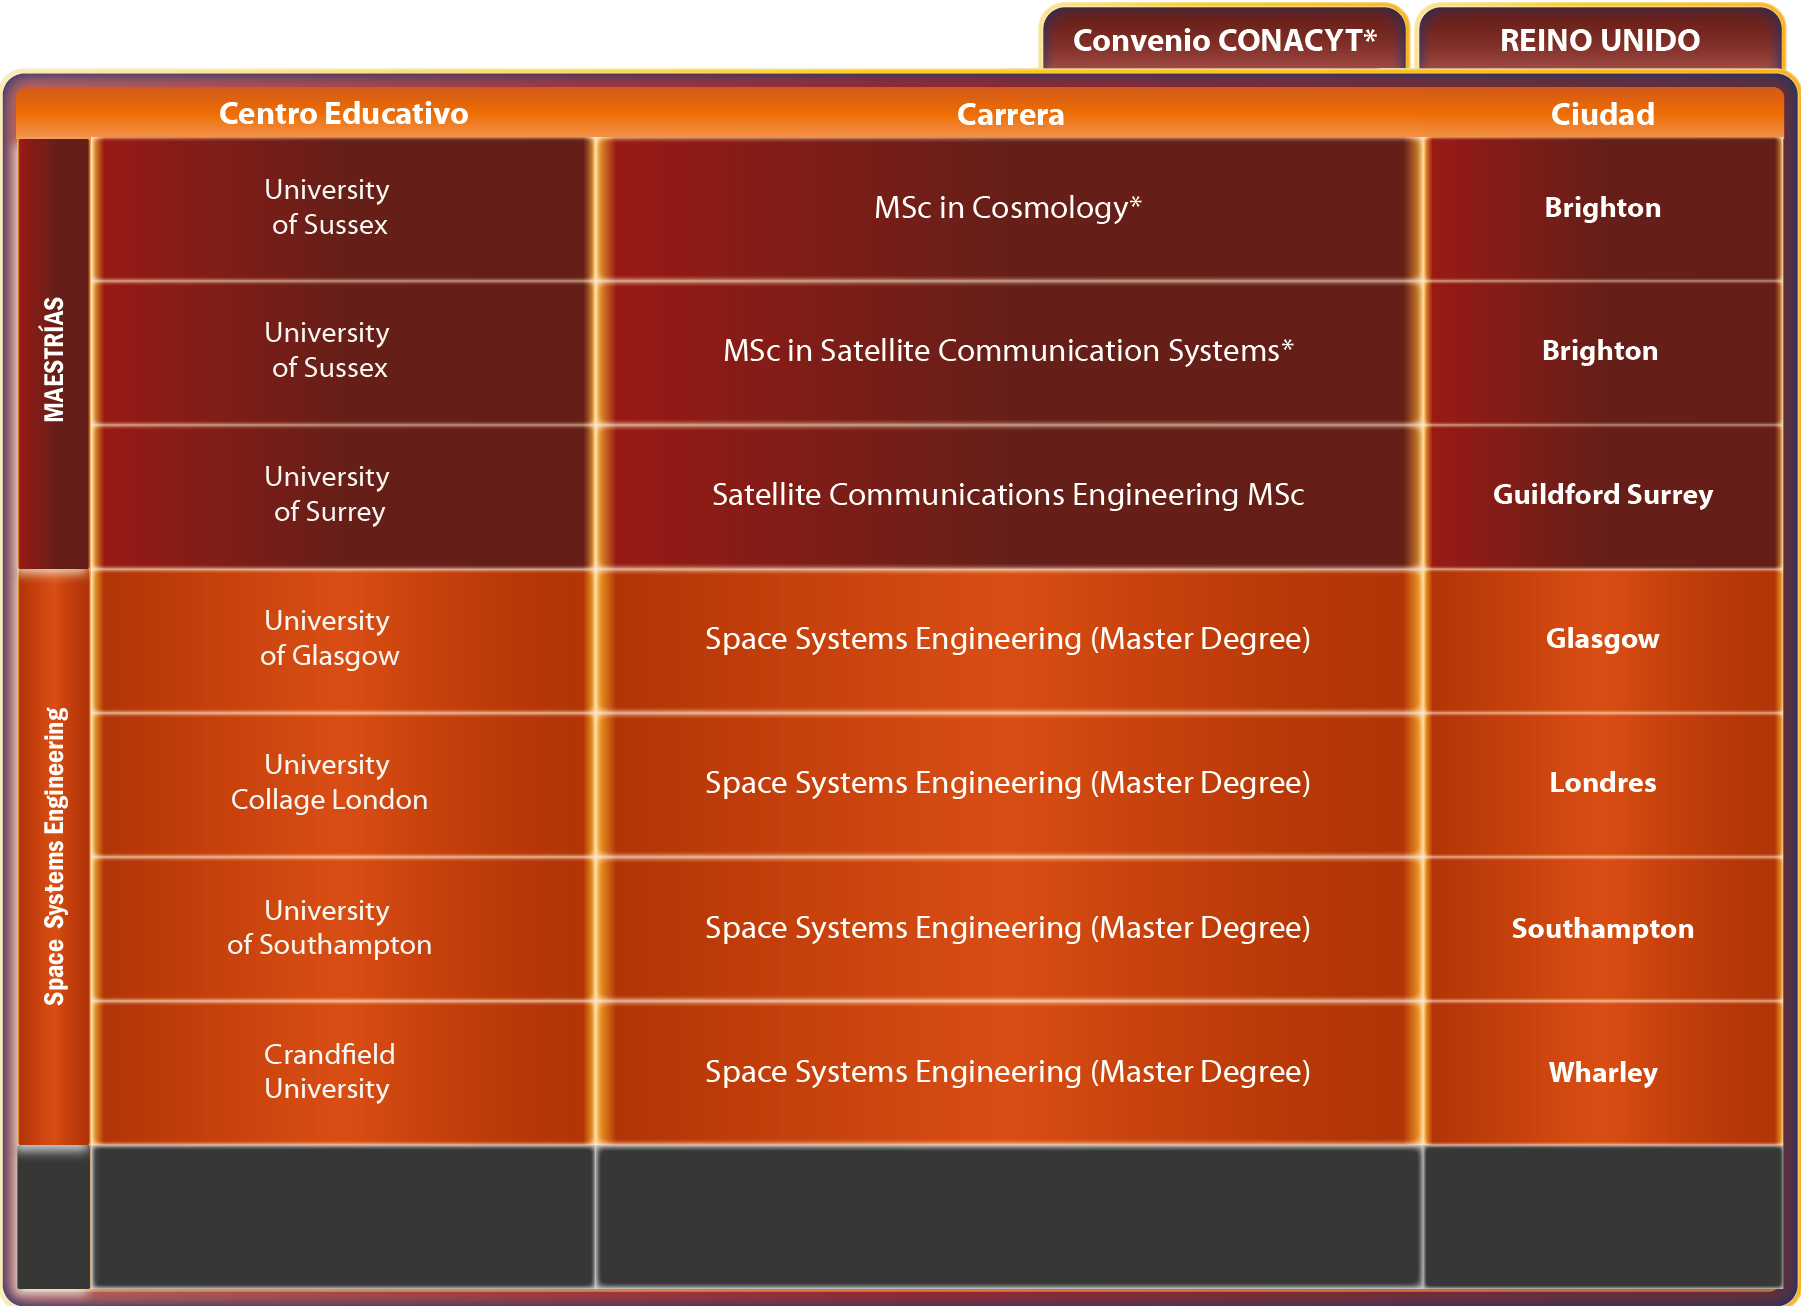This screenshot has width=1801, height=1306.
Task: Open the Convenio CONACYT* tab
Action: coord(1224,40)
